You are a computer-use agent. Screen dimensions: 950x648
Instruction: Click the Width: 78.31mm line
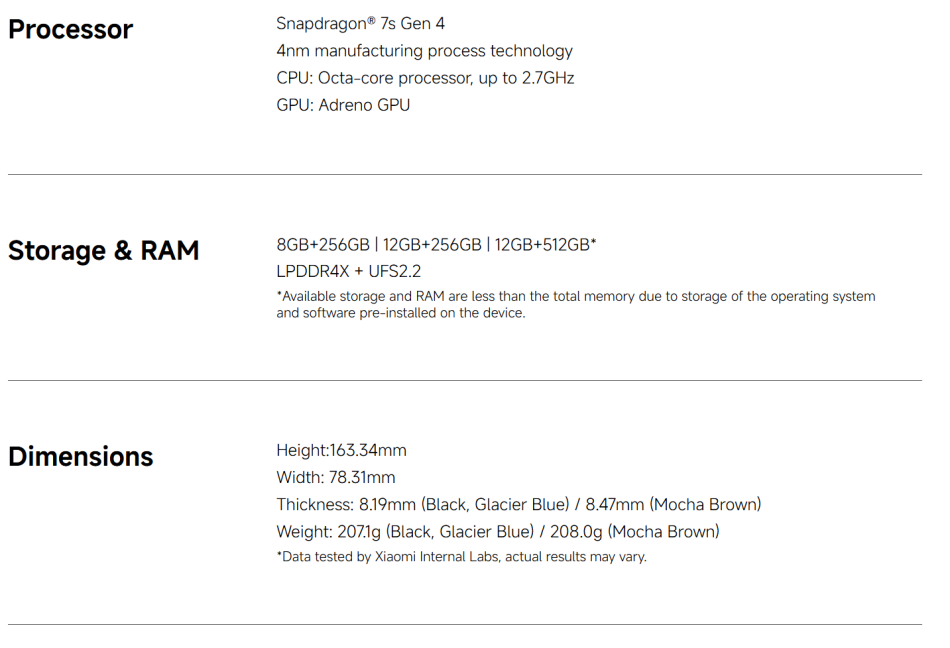[335, 478]
